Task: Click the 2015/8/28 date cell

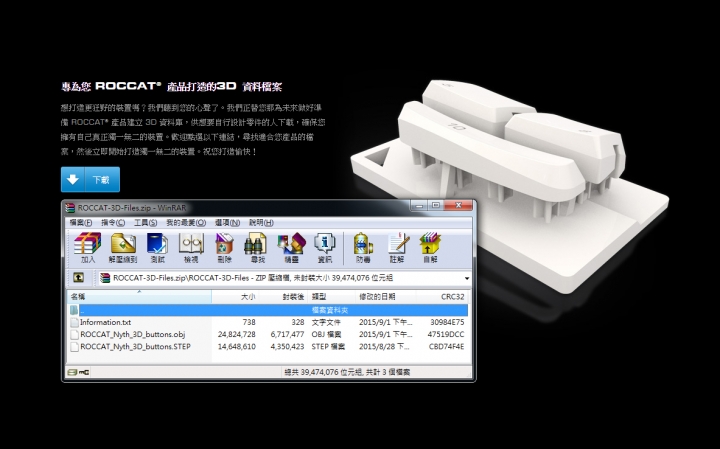Action: [384, 347]
